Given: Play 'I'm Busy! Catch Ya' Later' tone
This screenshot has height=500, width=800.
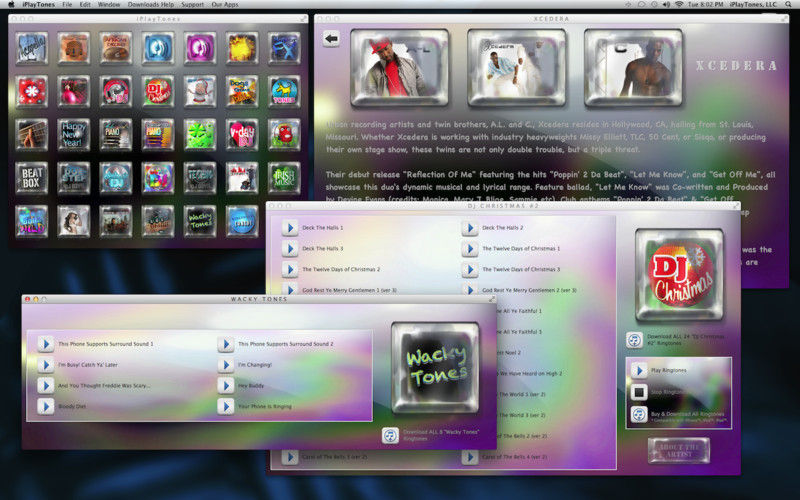Looking at the screenshot, I should pos(46,365).
